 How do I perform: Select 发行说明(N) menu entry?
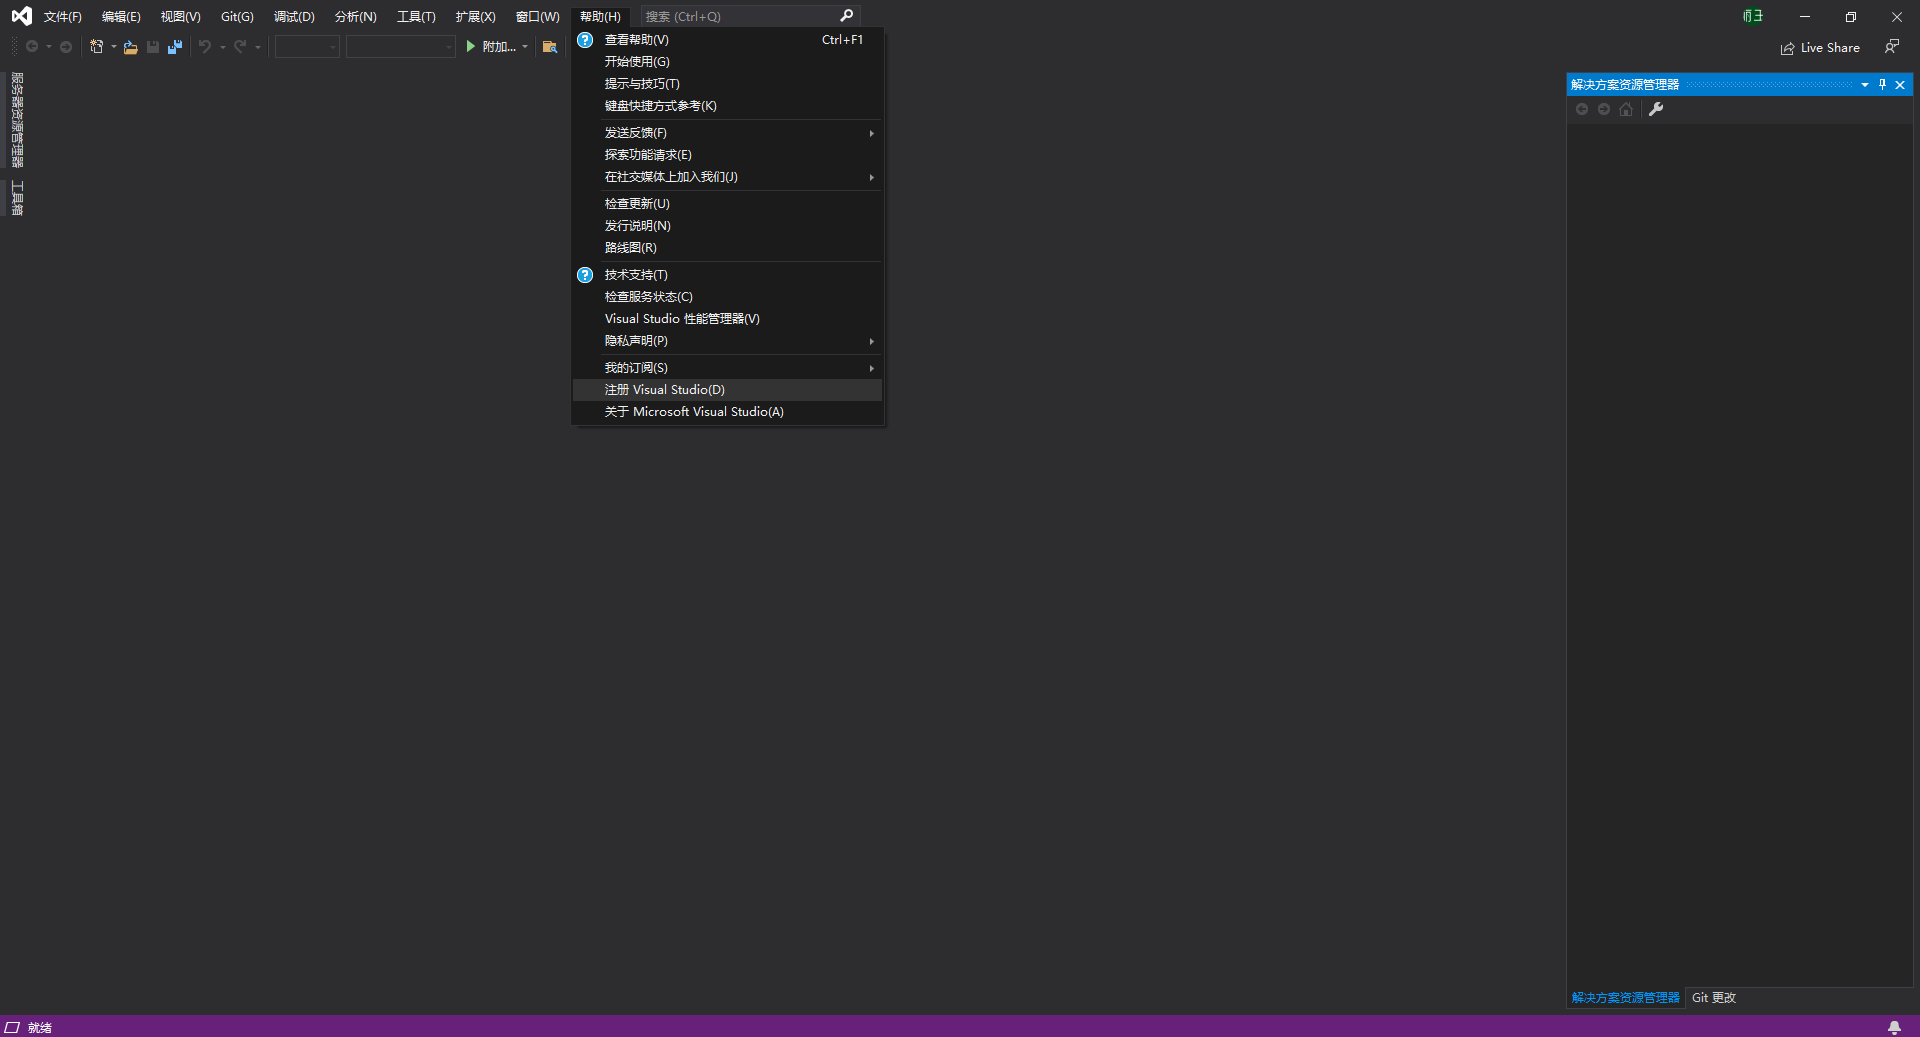727,226
